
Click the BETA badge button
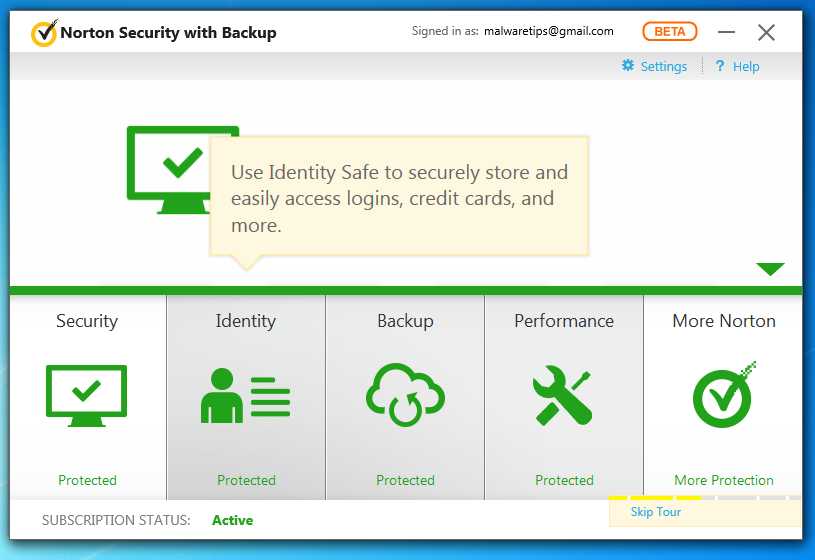point(670,32)
